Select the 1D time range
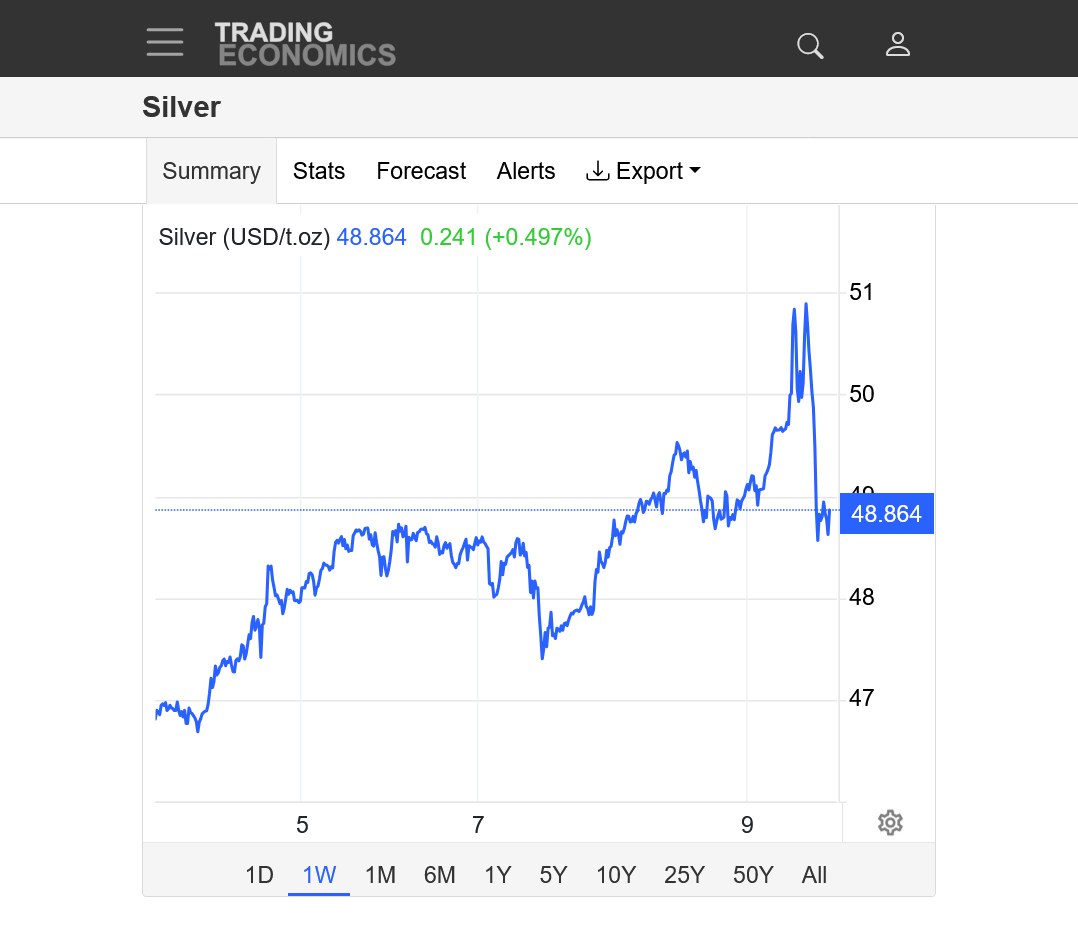The image size is (1078, 933). click(259, 875)
